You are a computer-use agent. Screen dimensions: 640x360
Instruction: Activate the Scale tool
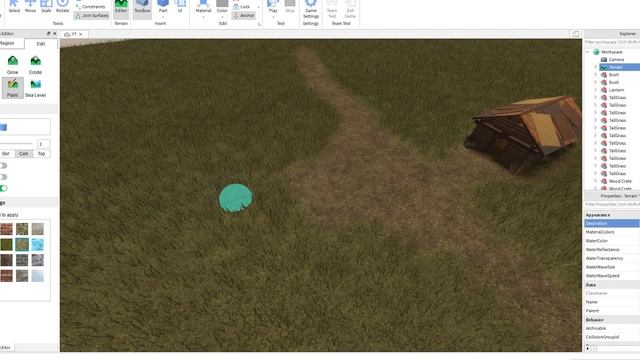46,7
